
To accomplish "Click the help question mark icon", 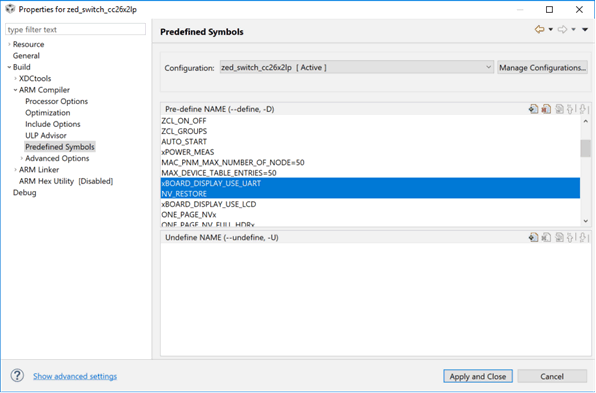I will pos(17,376).
